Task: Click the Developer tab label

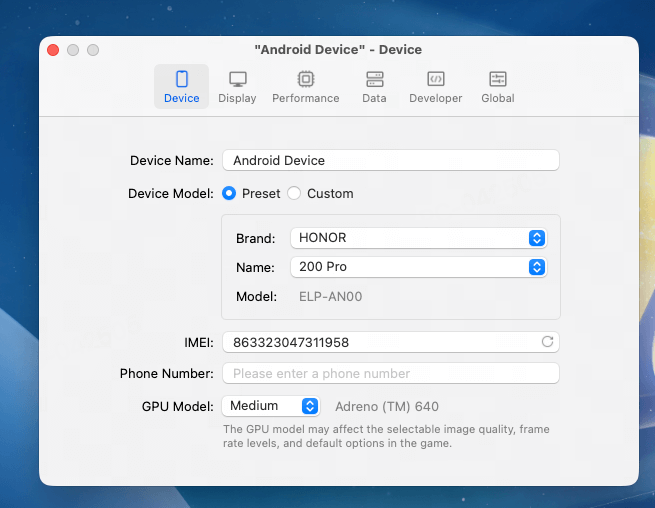Action: pyautogui.click(x=435, y=98)
